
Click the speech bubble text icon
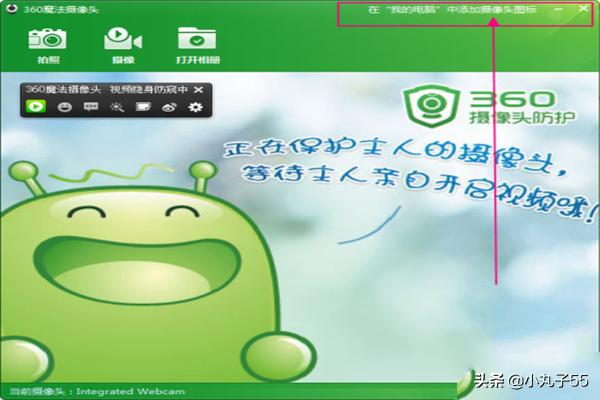pyautogui.click(x=91, y=107)
